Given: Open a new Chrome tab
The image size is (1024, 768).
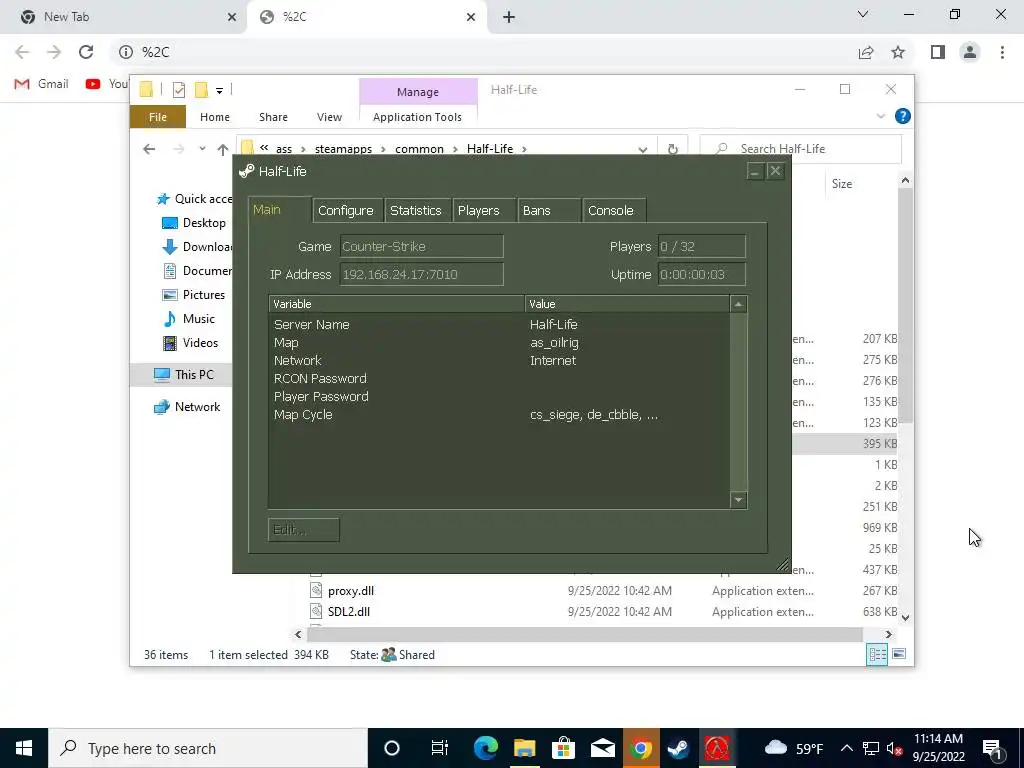Looking at the screenshot, I should (x=509, y=17).
